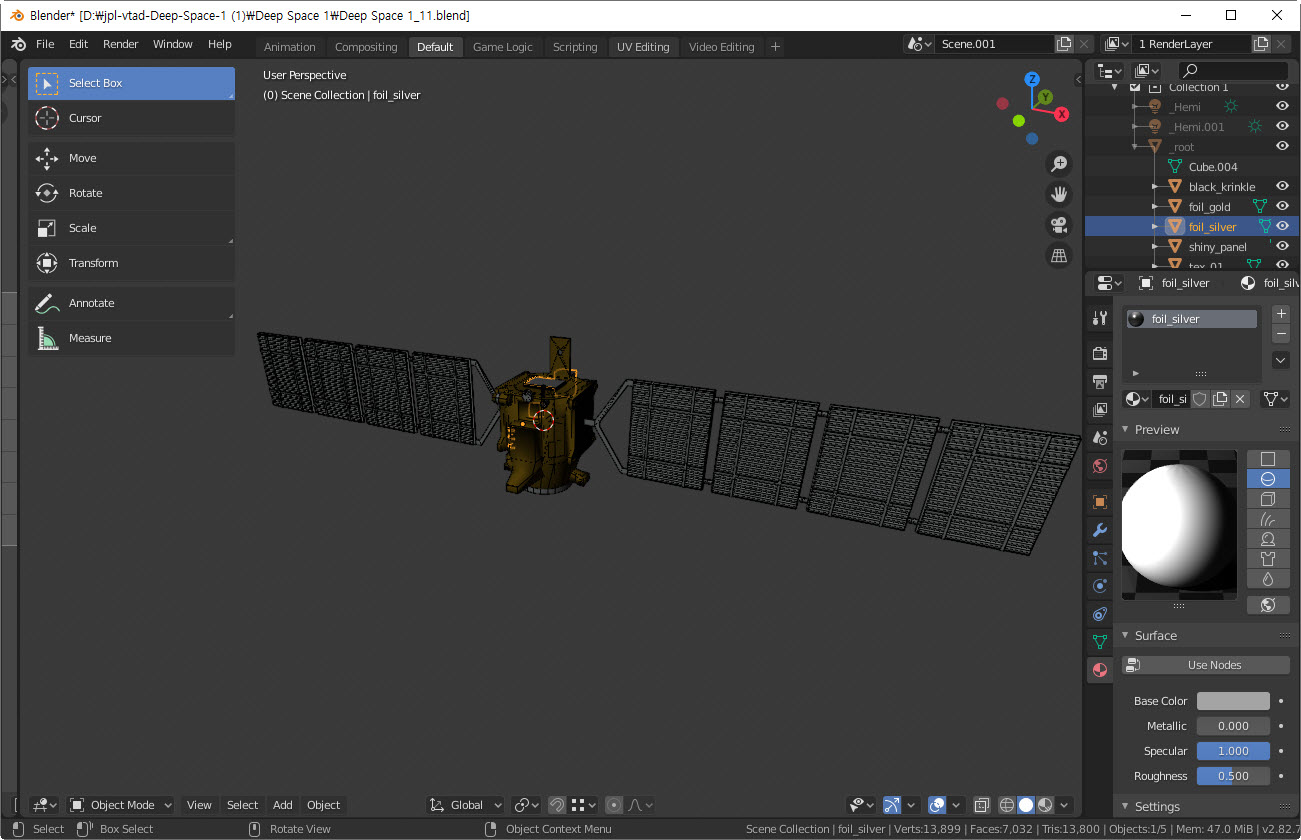Click the Base Color swatch
The height and width of the screenshot is (840, 1301).
[x=1233, y=701]
